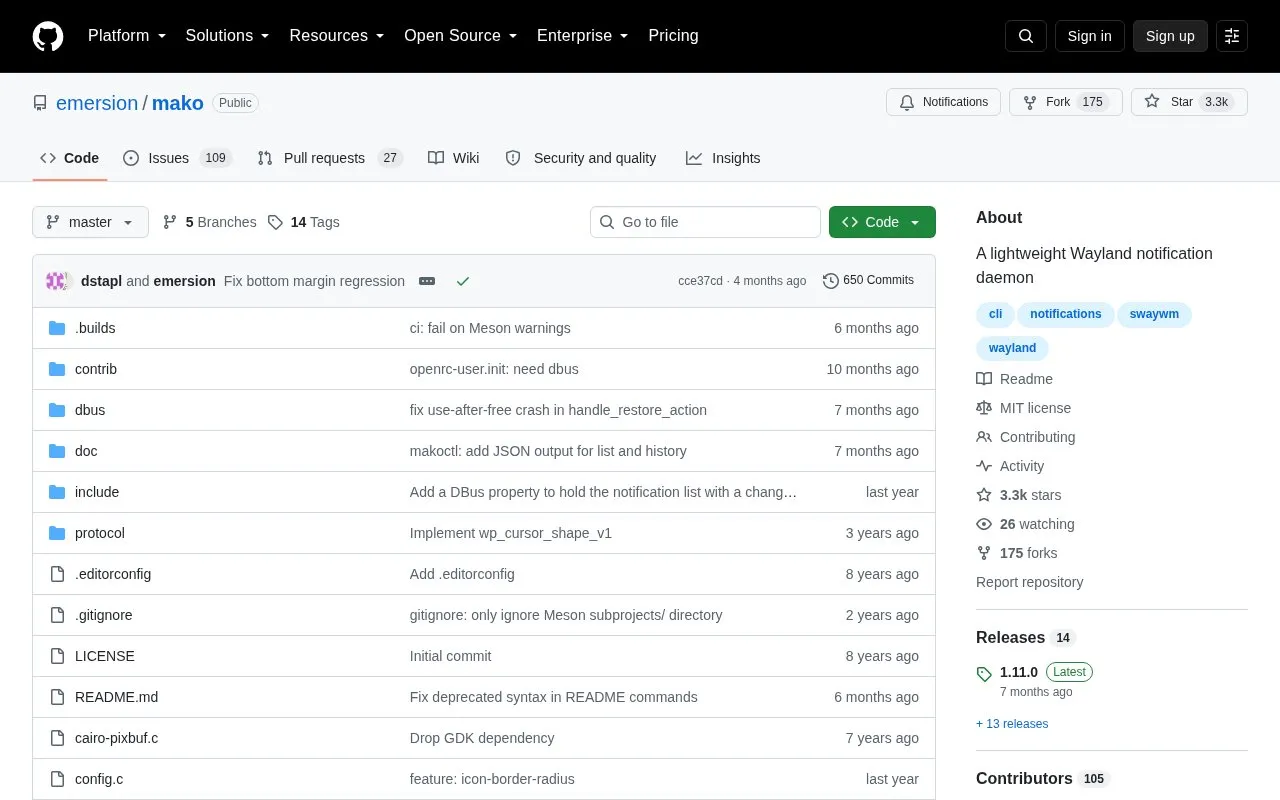Fork the mako repository
1280x800 pixels.
pyautogui.click(x=1065, y=102)
